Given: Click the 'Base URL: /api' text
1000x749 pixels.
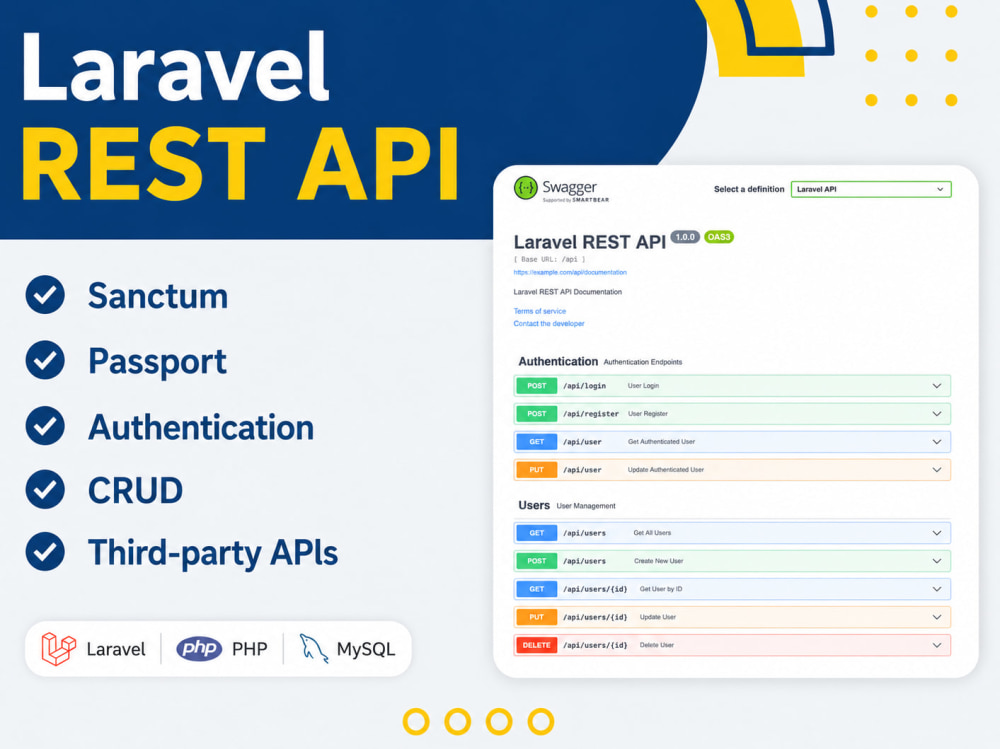Looking at the screenshot, I should (x=549, y=260).
